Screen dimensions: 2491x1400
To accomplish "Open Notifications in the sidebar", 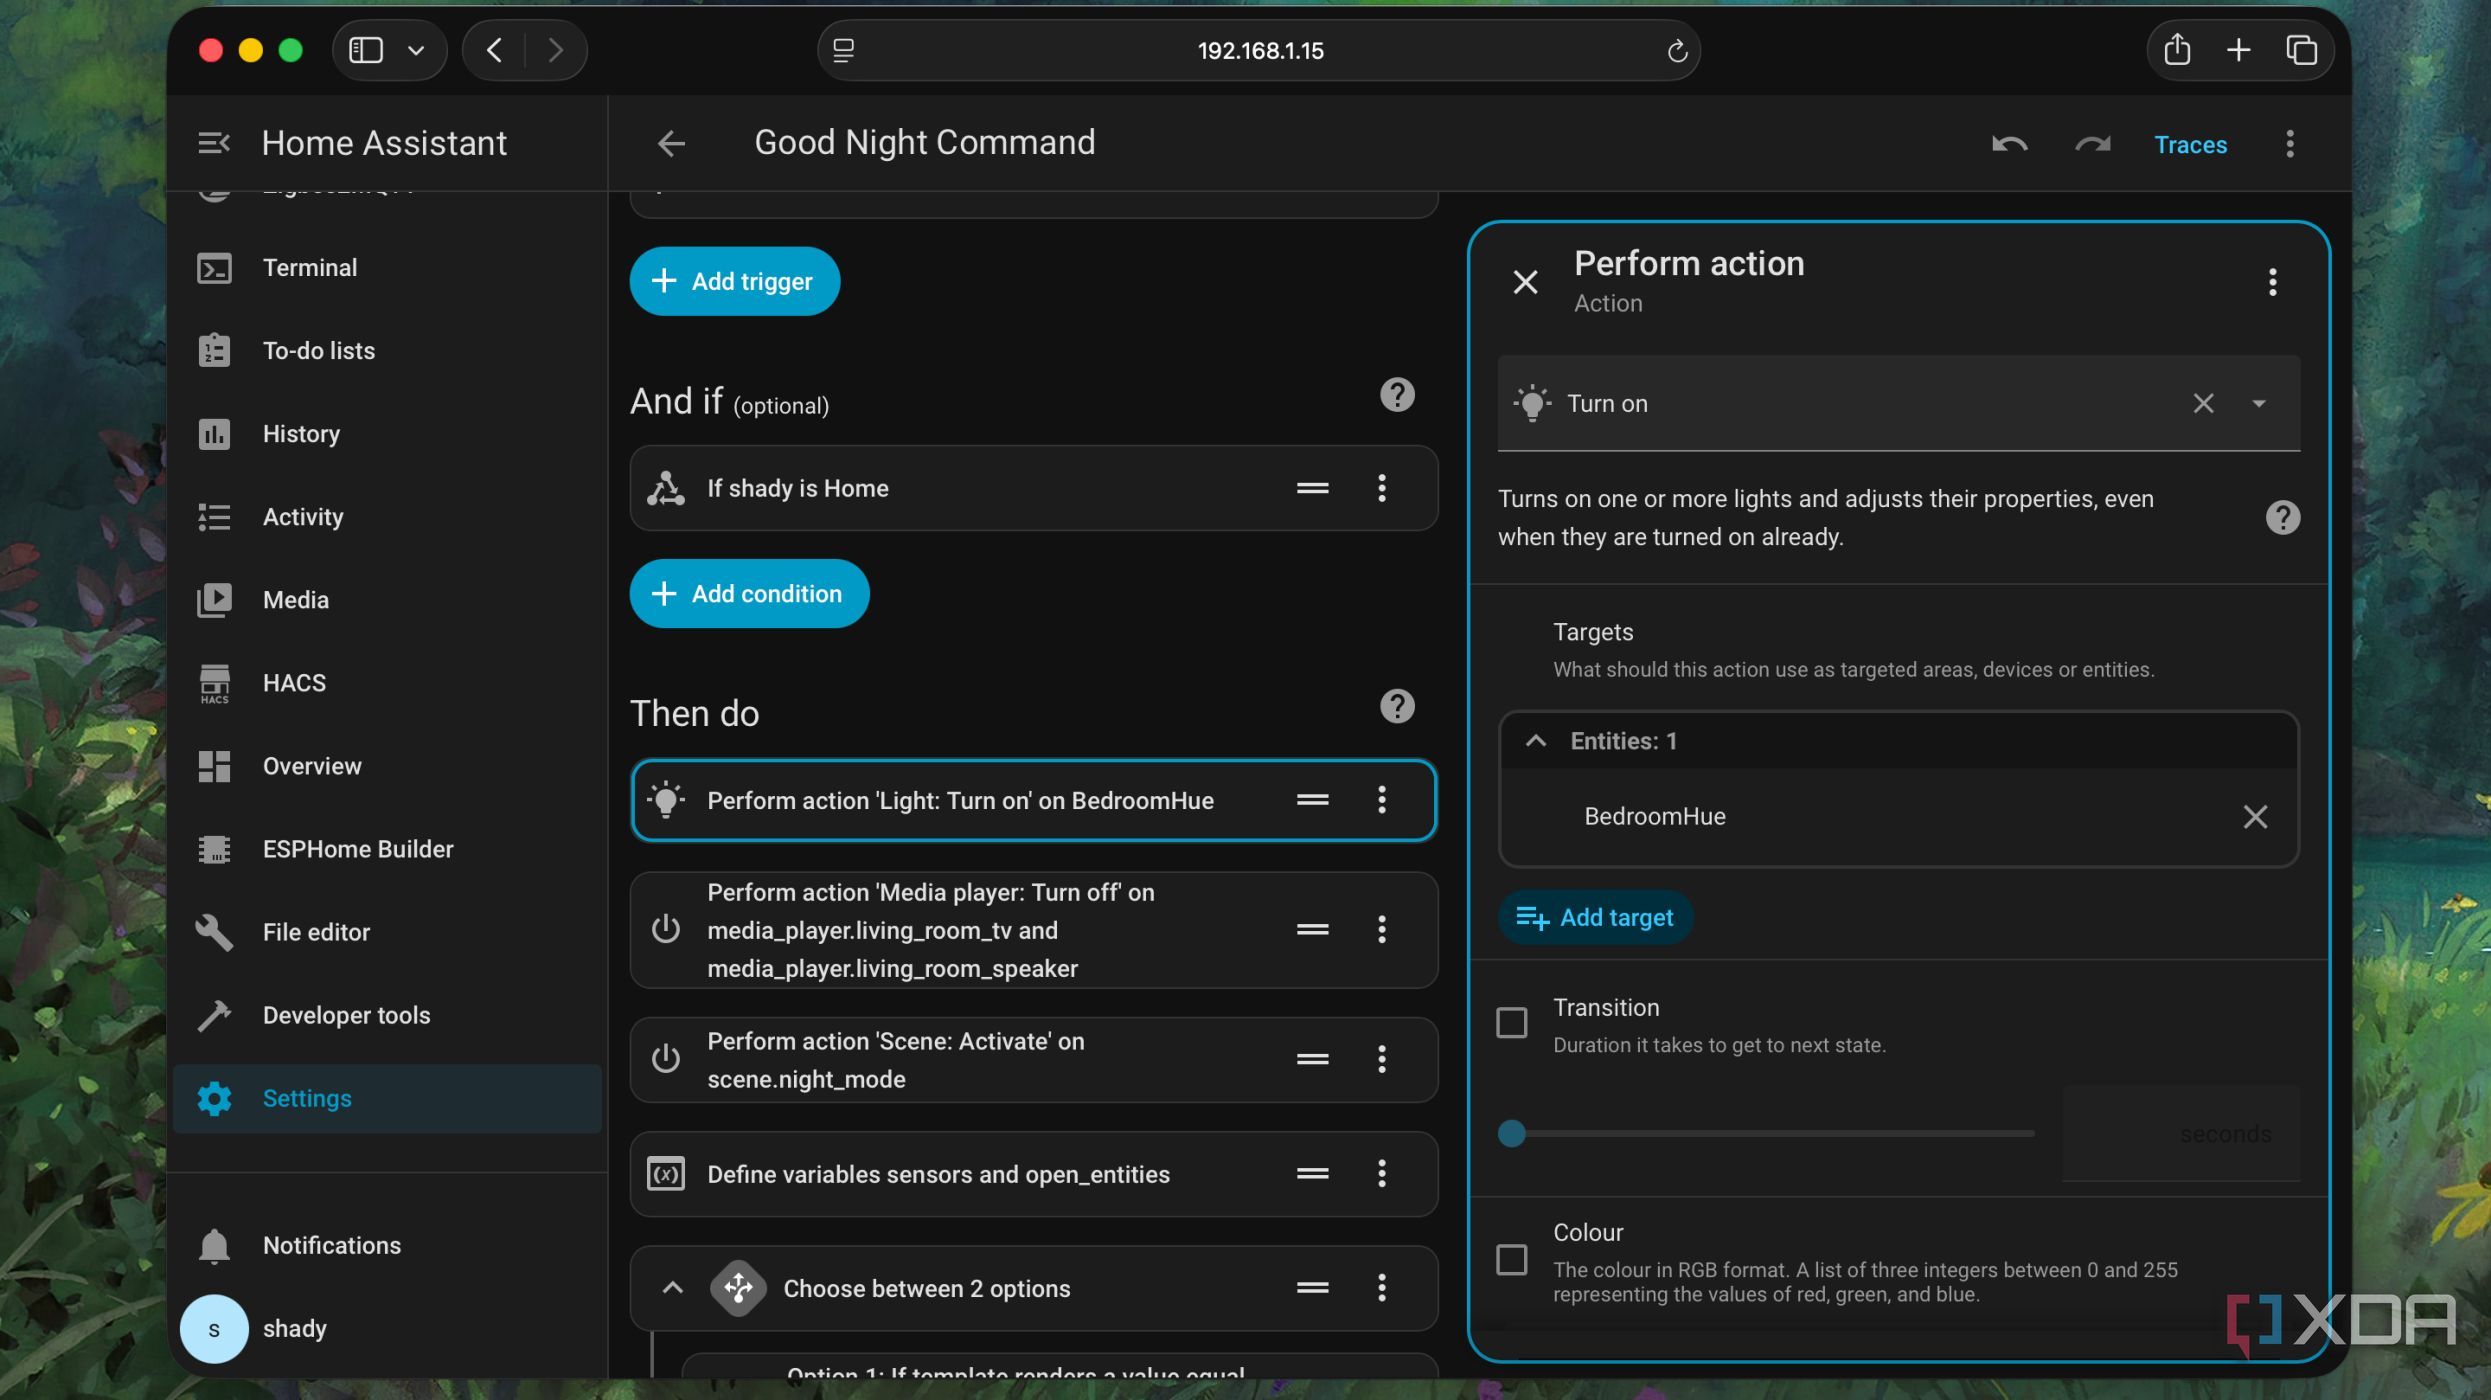I will tap(387, 1245).
